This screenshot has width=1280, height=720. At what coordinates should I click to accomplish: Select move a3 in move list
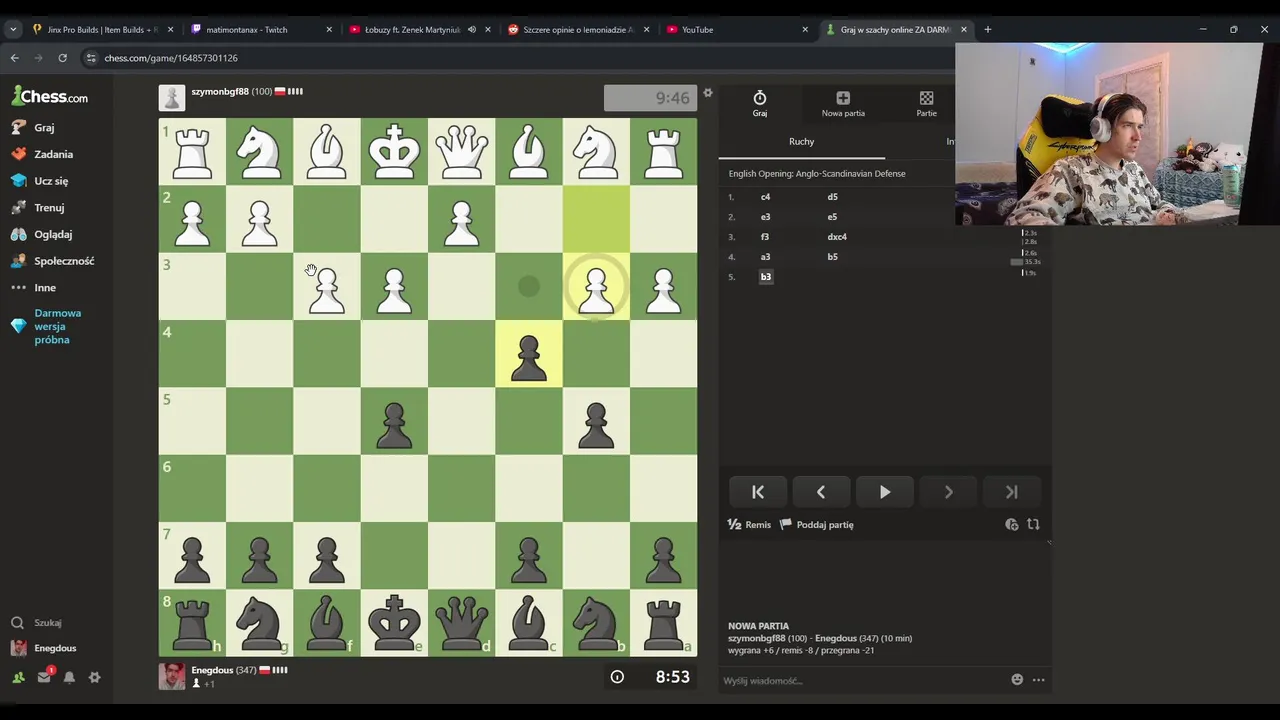coord(765,257)
